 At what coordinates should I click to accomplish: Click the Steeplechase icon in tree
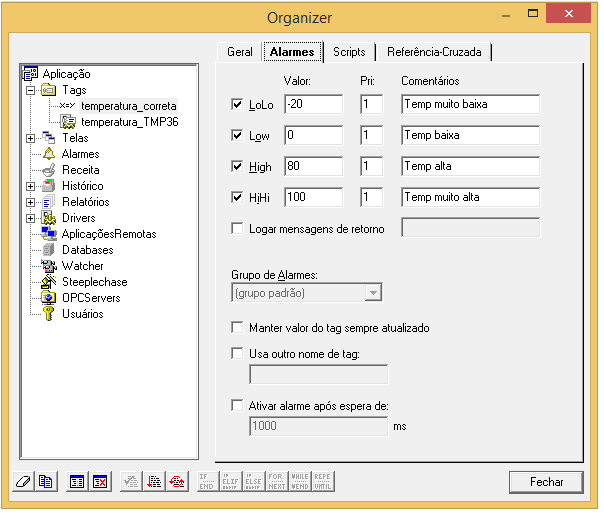[49, 282]
